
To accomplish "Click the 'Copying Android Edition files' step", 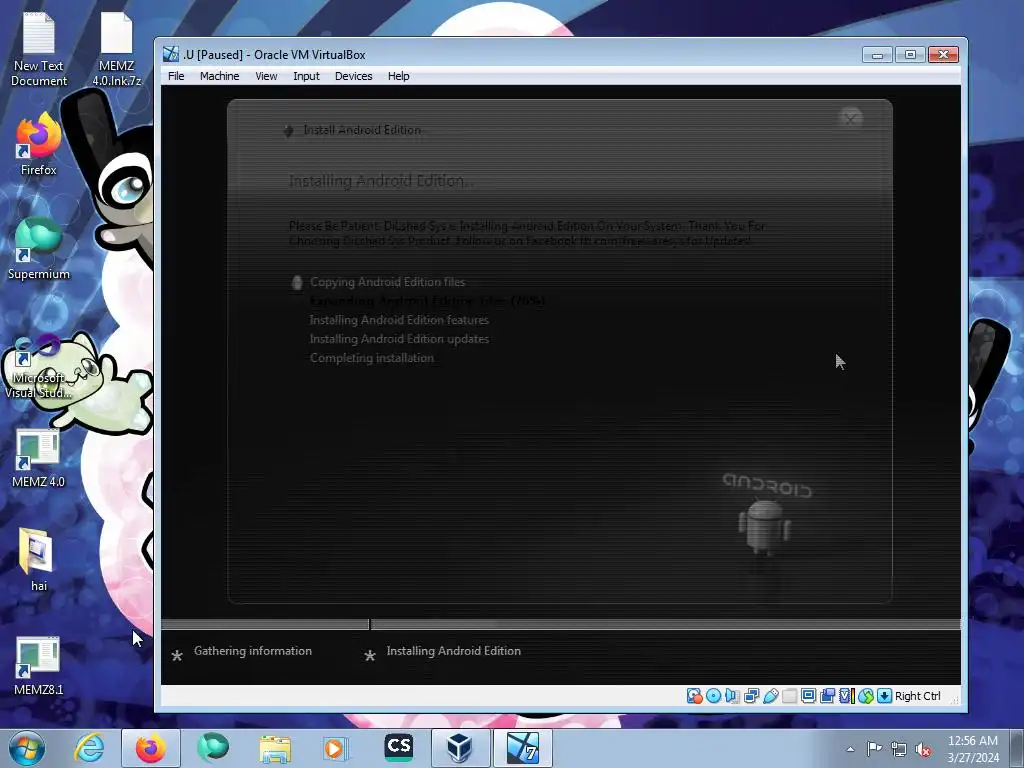I will click(387, 282).
